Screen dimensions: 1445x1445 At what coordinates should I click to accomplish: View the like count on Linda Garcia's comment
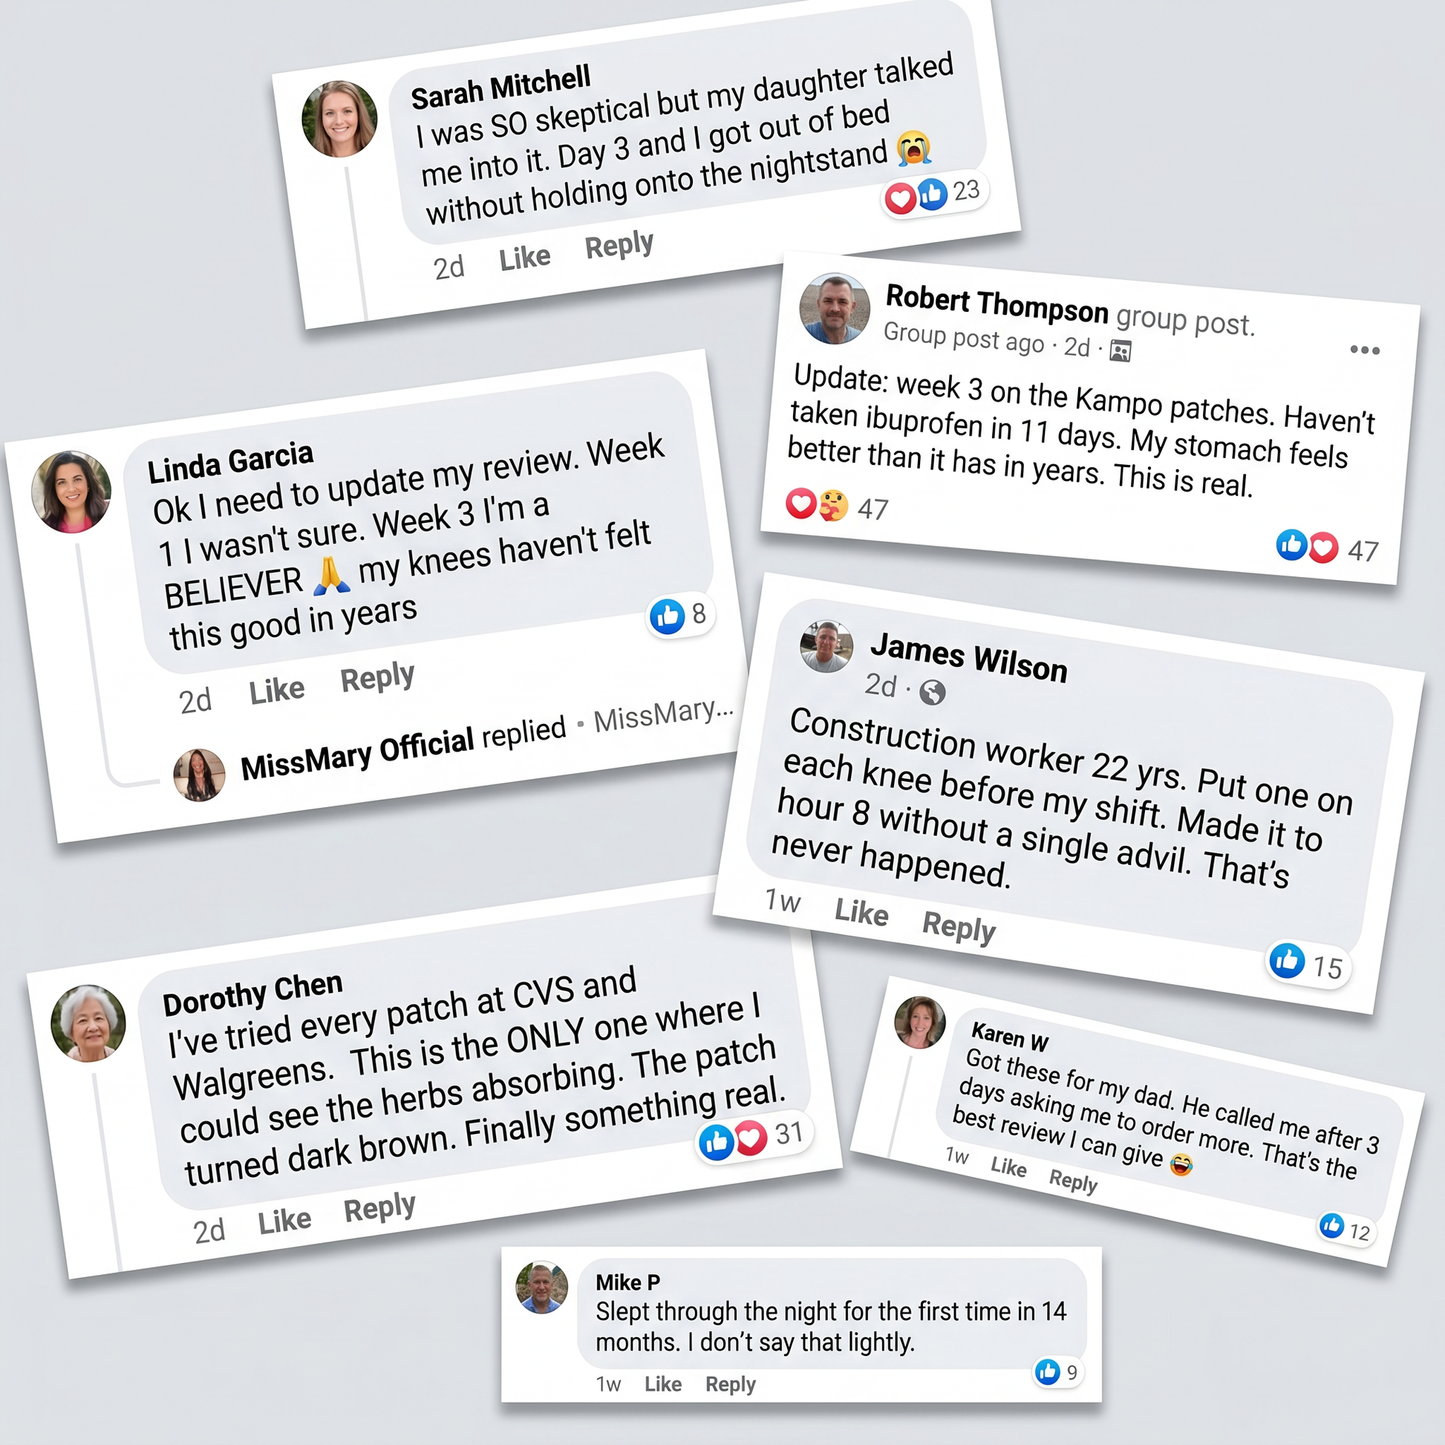680,615
